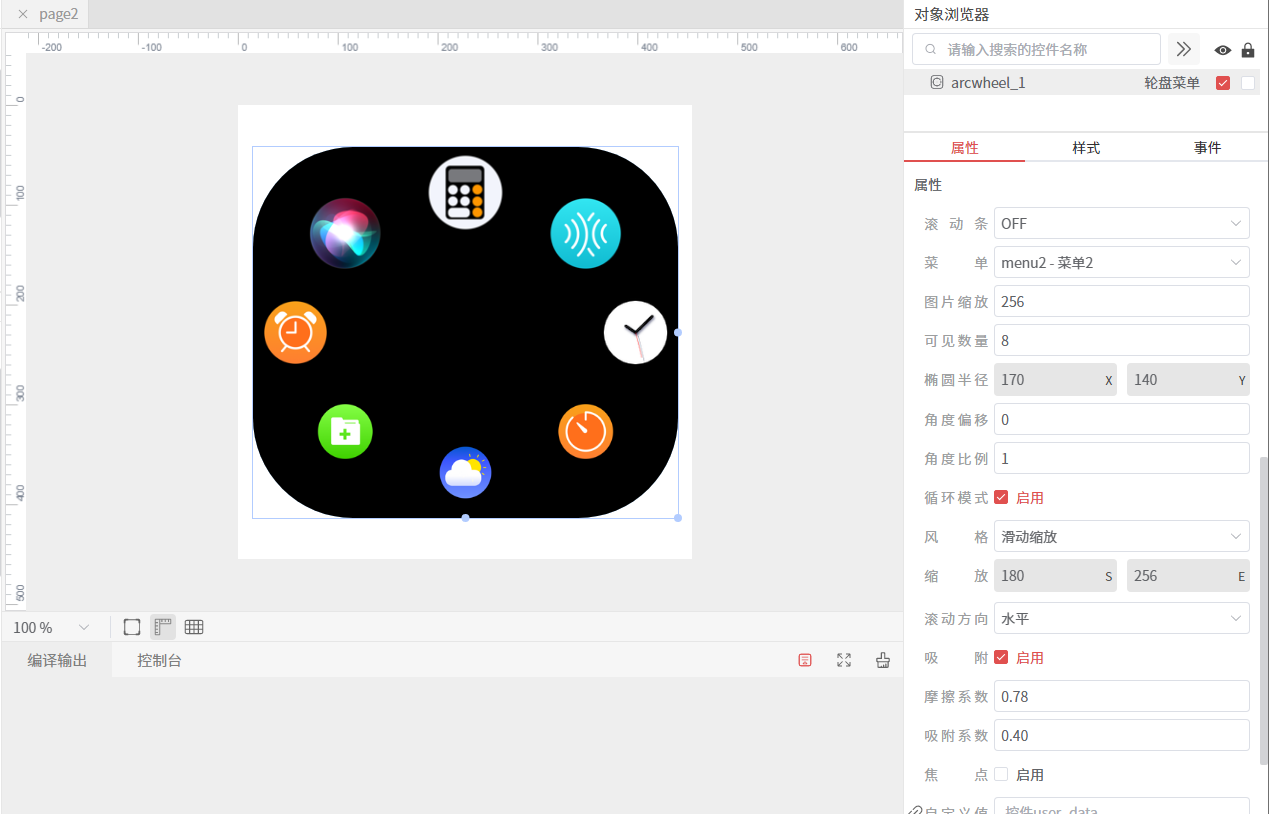Open the 滚动条 OFF dropdown
The height and width of the screenshot is (814, 1269).
coord(1121,224)
